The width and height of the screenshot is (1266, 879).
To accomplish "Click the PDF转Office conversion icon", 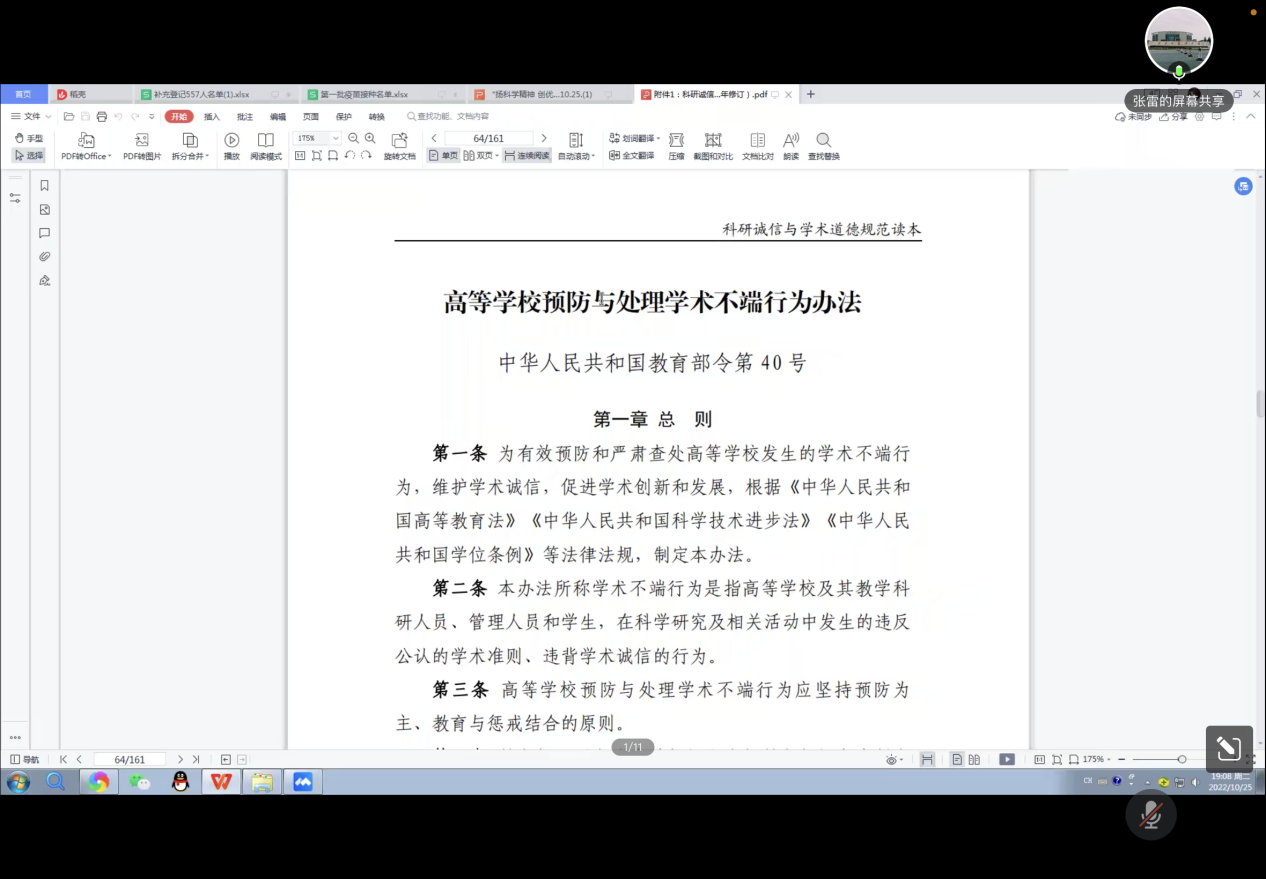I will (86, 140).
